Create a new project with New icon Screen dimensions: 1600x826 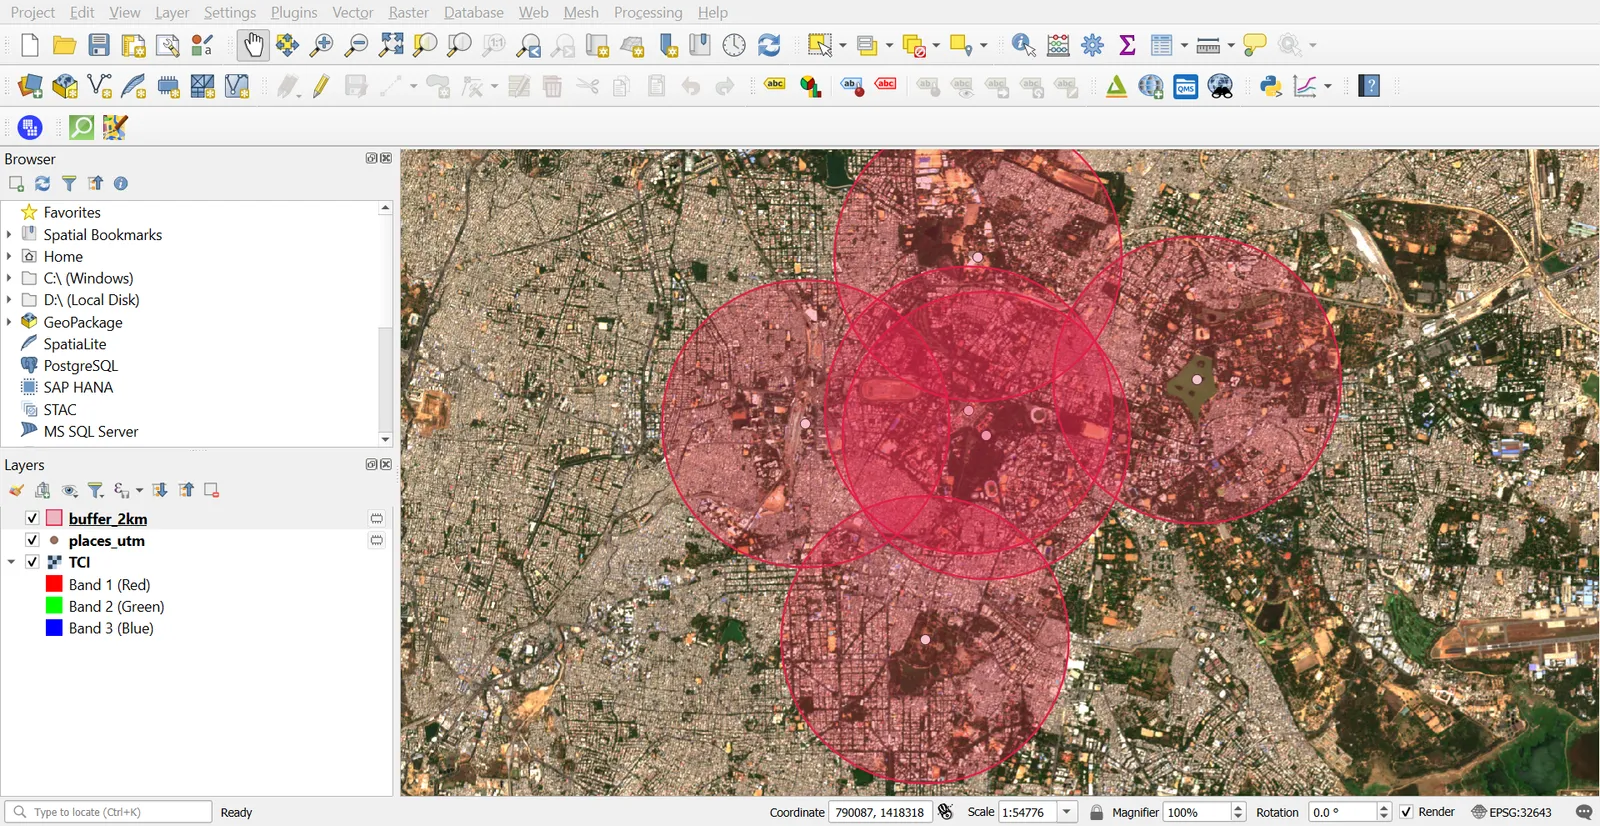(x=30, y=45)
